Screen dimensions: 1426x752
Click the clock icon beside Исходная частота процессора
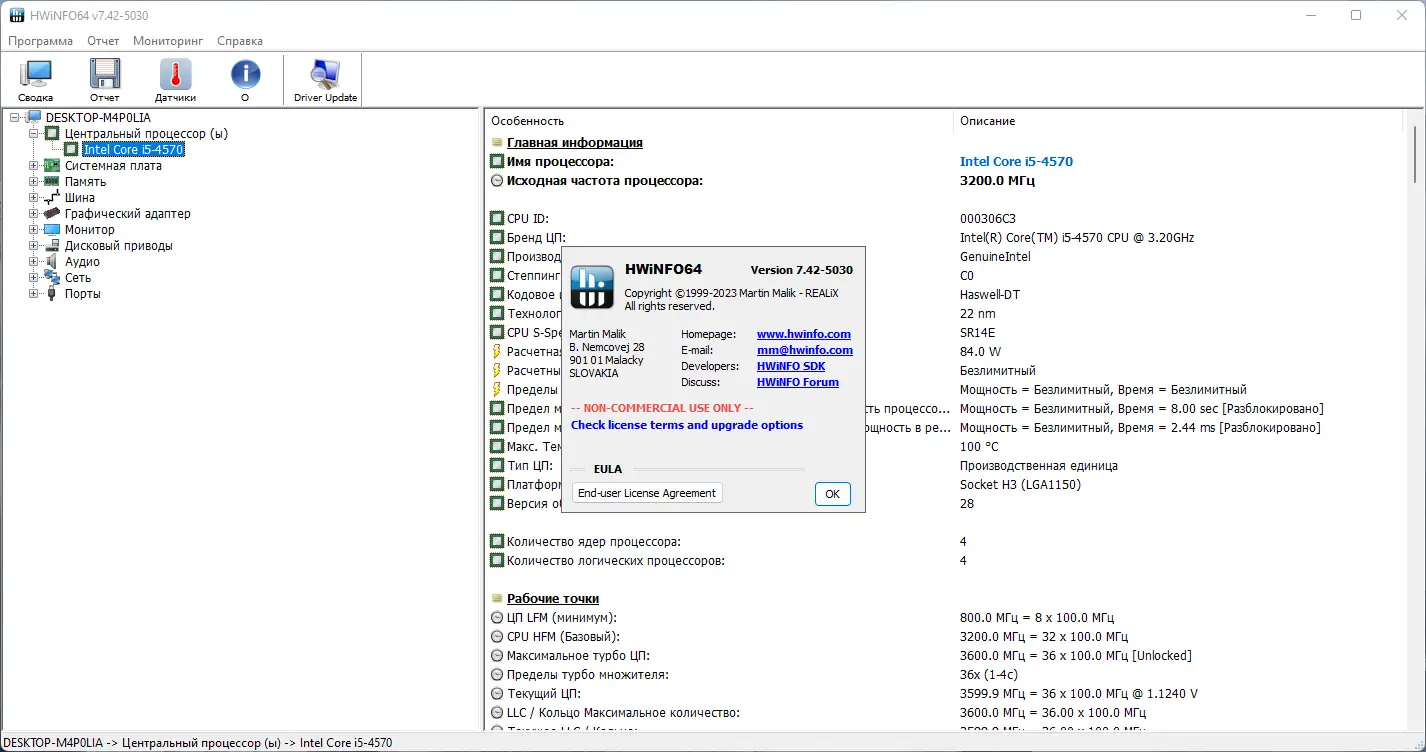click(497, 181)
